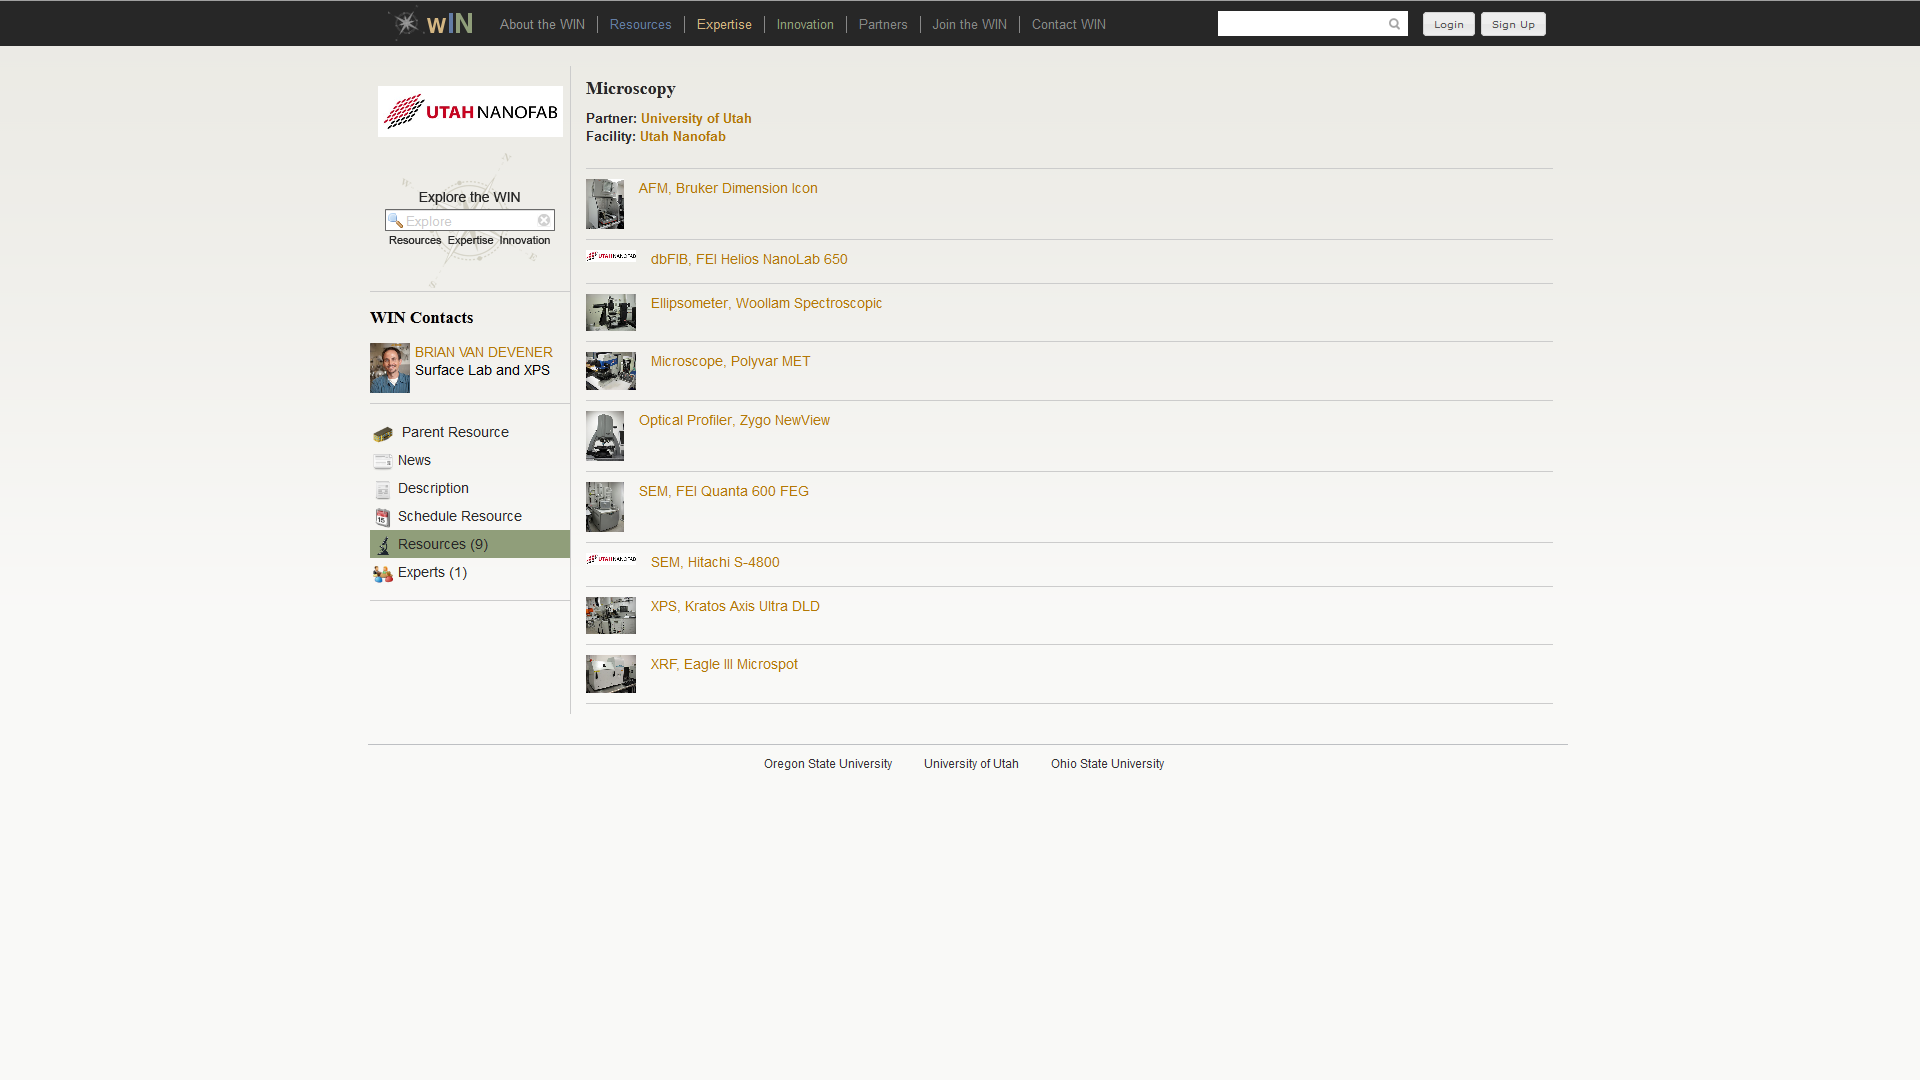
Task: Open AFM, Bruker Dimension Icon link
Action: click(x=728, y=188)
